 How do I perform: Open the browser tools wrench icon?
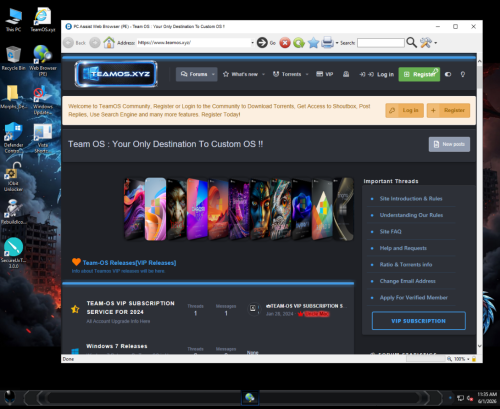pos(426,43)
